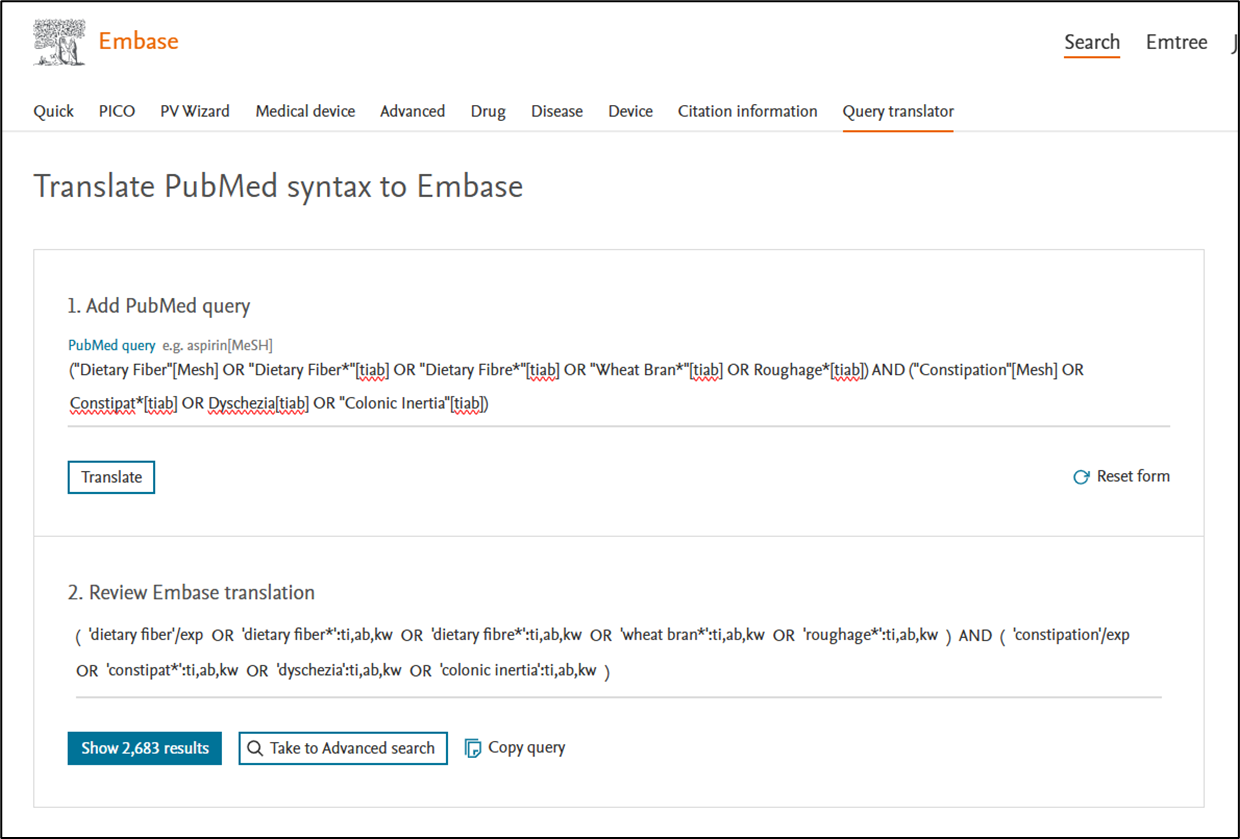
Task: Click the reset icon beside Reset form
Action: point(1080,477)
